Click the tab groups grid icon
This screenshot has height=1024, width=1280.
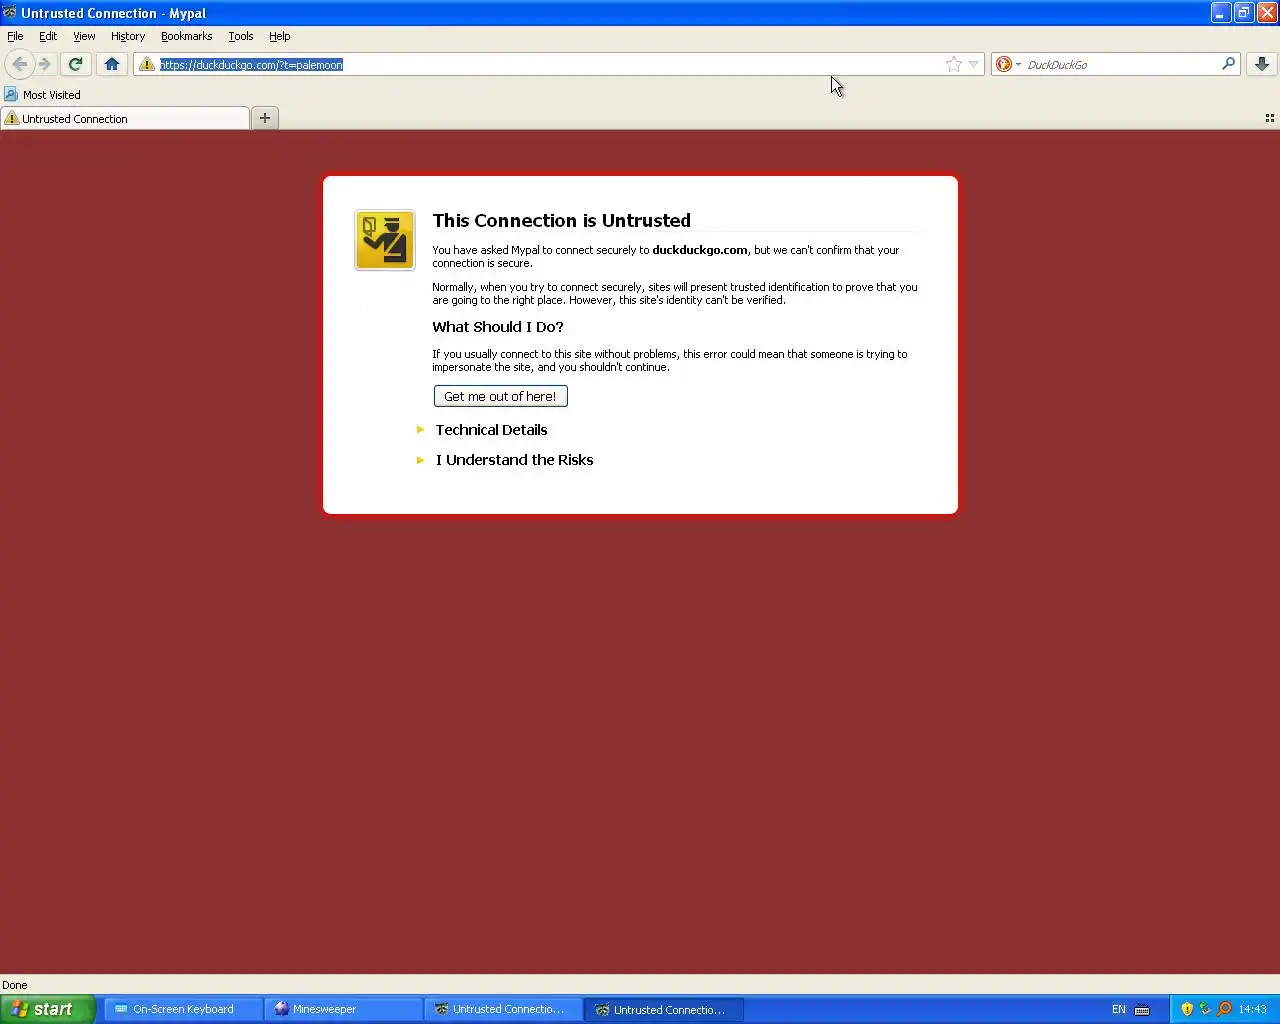[x=1270, y=118]
